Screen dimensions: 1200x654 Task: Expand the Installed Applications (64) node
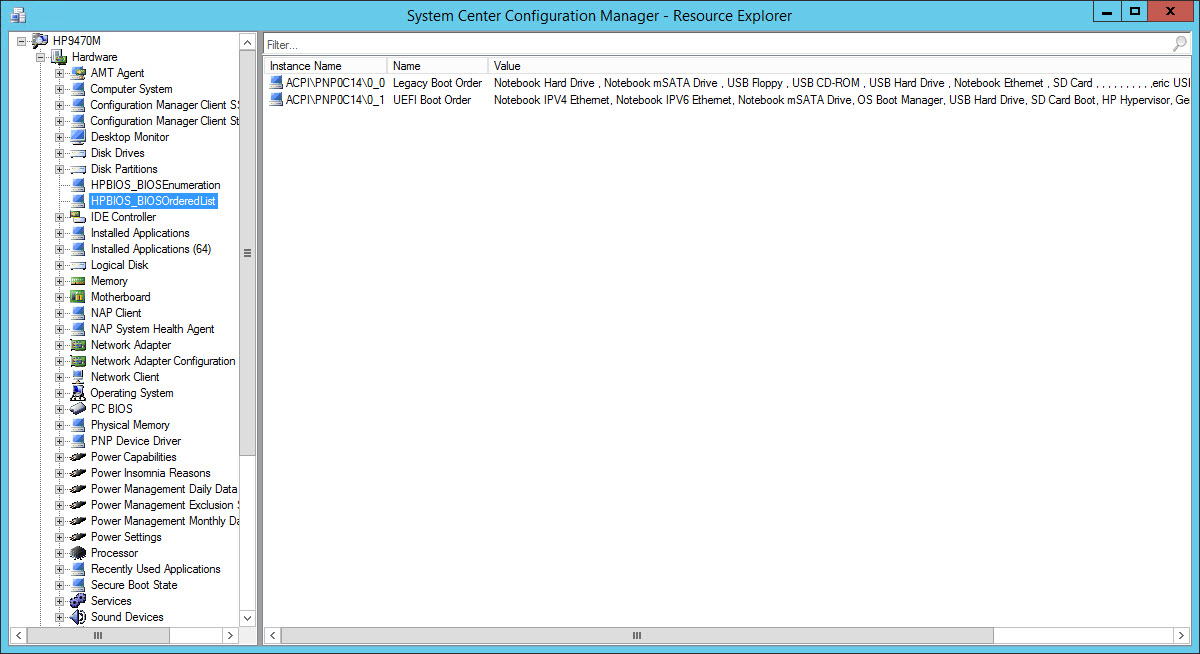[60, 249]
